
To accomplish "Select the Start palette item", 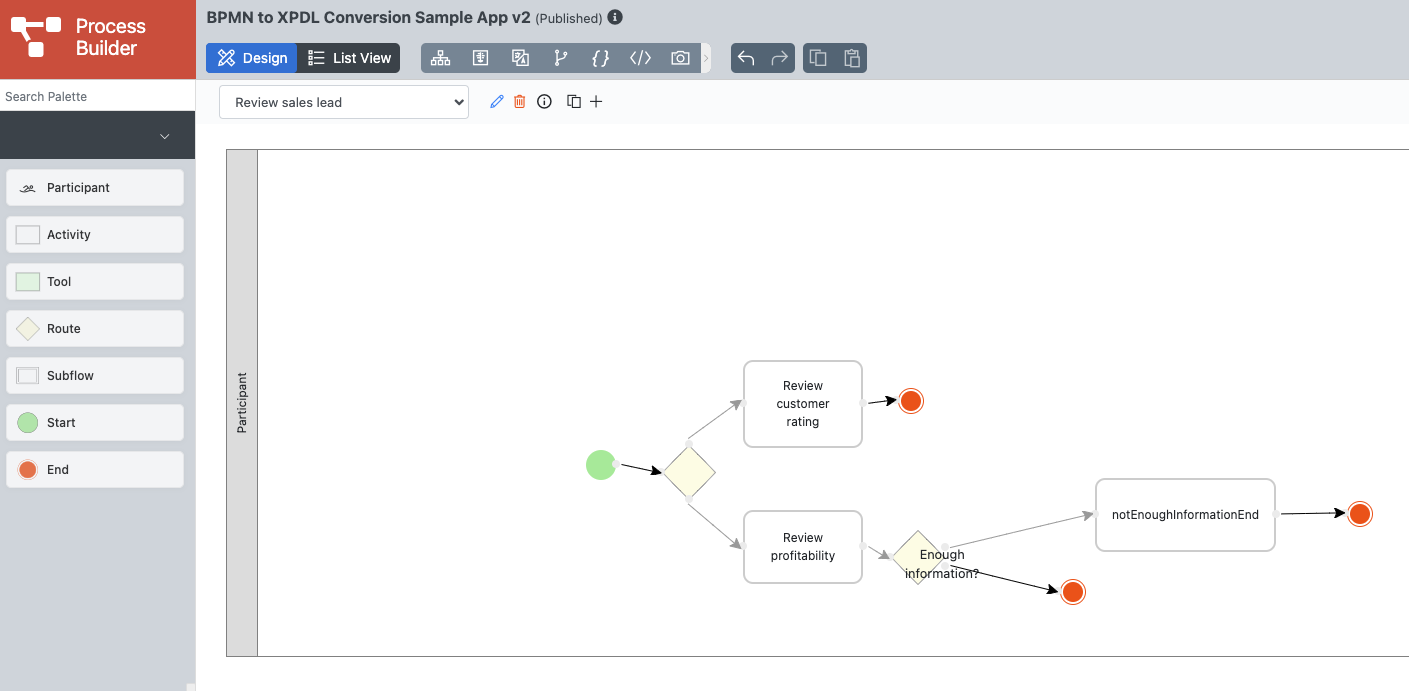I will [95, 423].
